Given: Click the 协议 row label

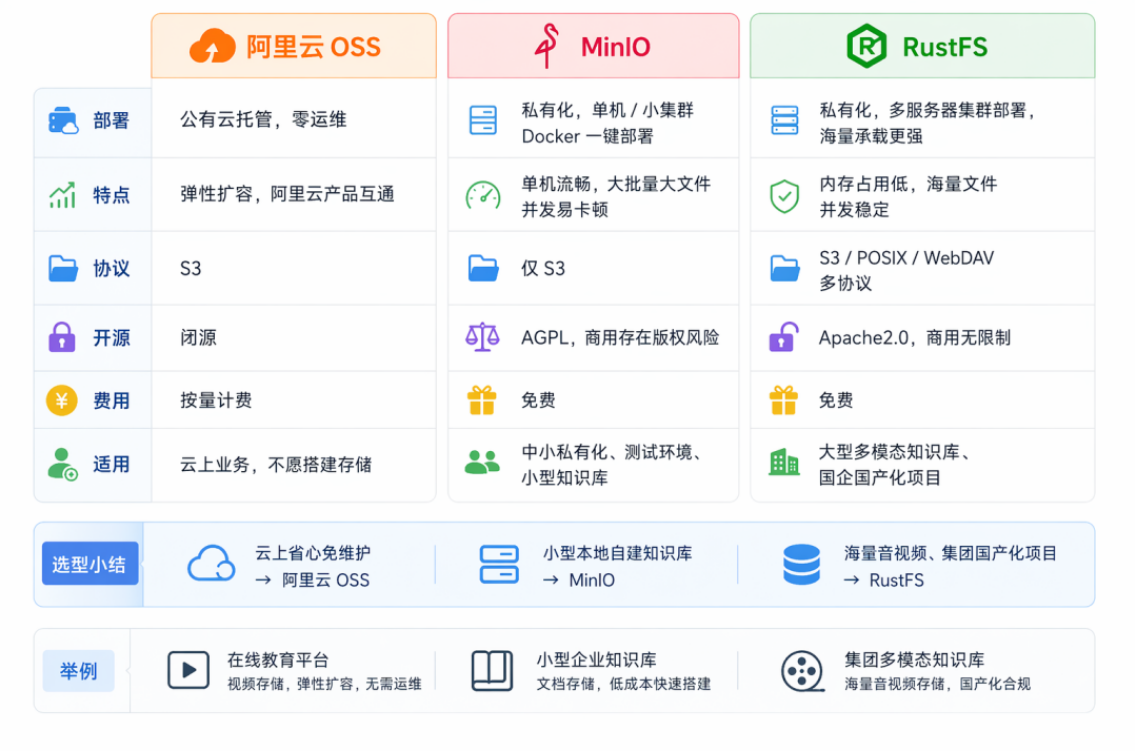Looking at the screenshot, I should click(111, 268).
